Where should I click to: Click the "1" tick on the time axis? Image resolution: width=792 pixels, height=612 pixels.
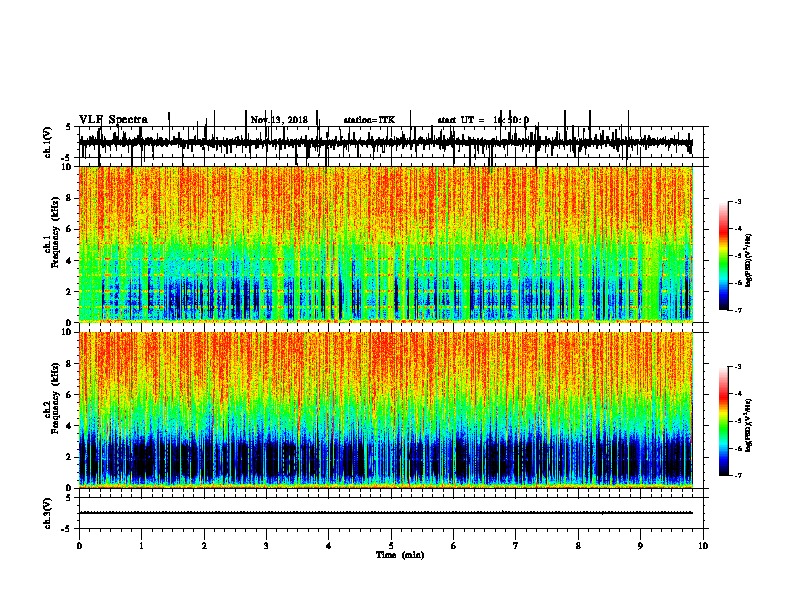coord(141,546)
